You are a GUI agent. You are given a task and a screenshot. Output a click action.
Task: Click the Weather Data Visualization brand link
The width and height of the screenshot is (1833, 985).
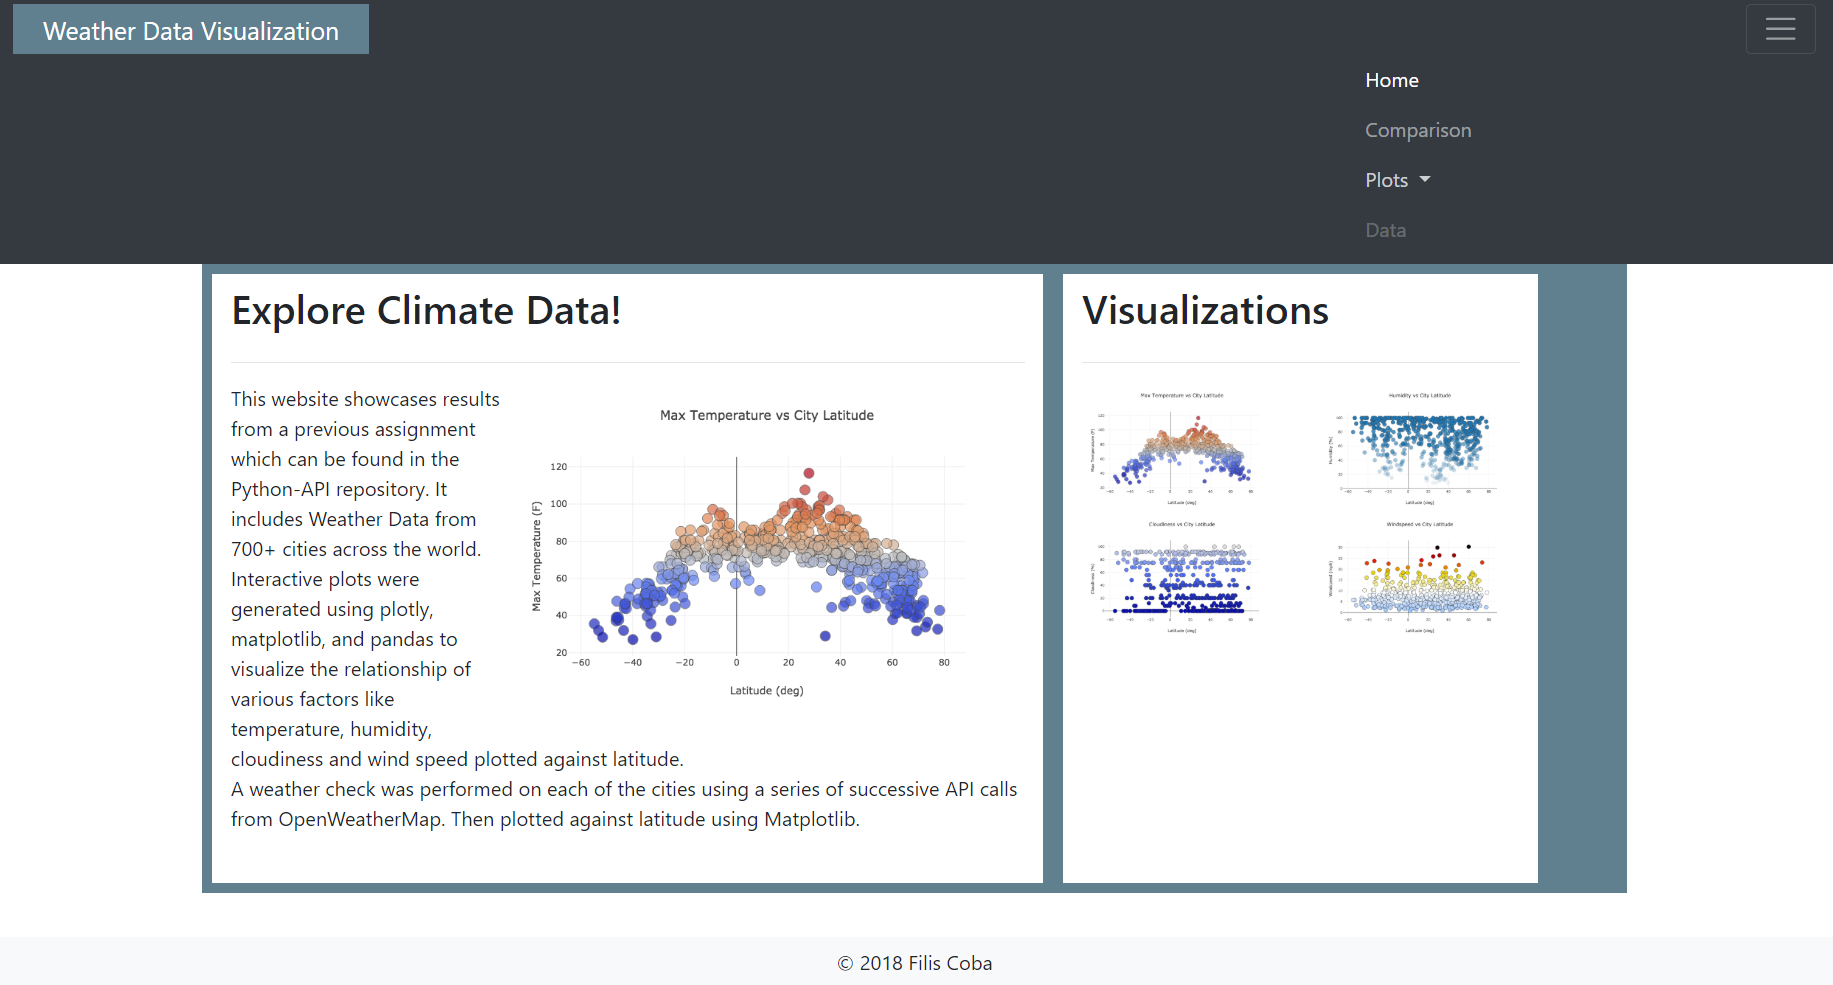click(191, 30)
